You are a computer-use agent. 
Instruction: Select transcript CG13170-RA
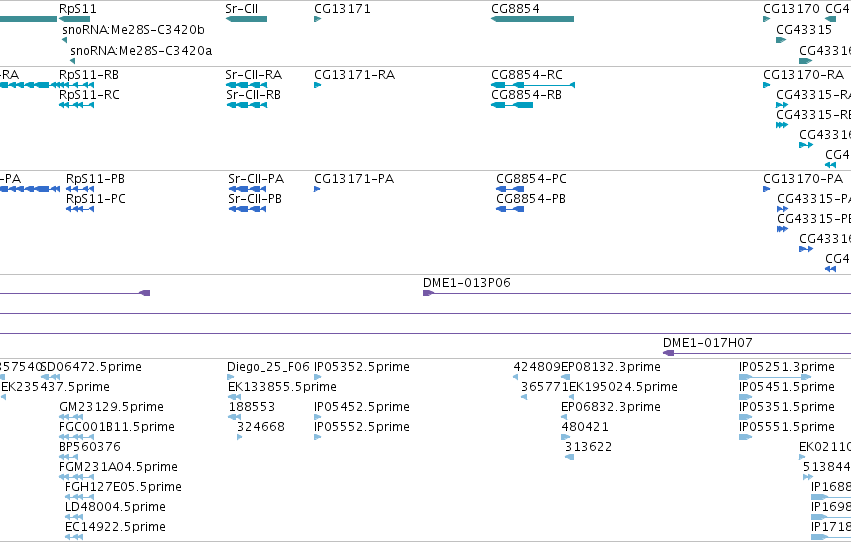click(803, 75)
